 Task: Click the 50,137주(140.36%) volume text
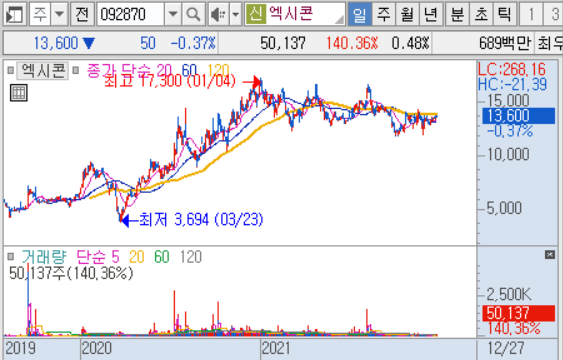[x=71, y=273]
